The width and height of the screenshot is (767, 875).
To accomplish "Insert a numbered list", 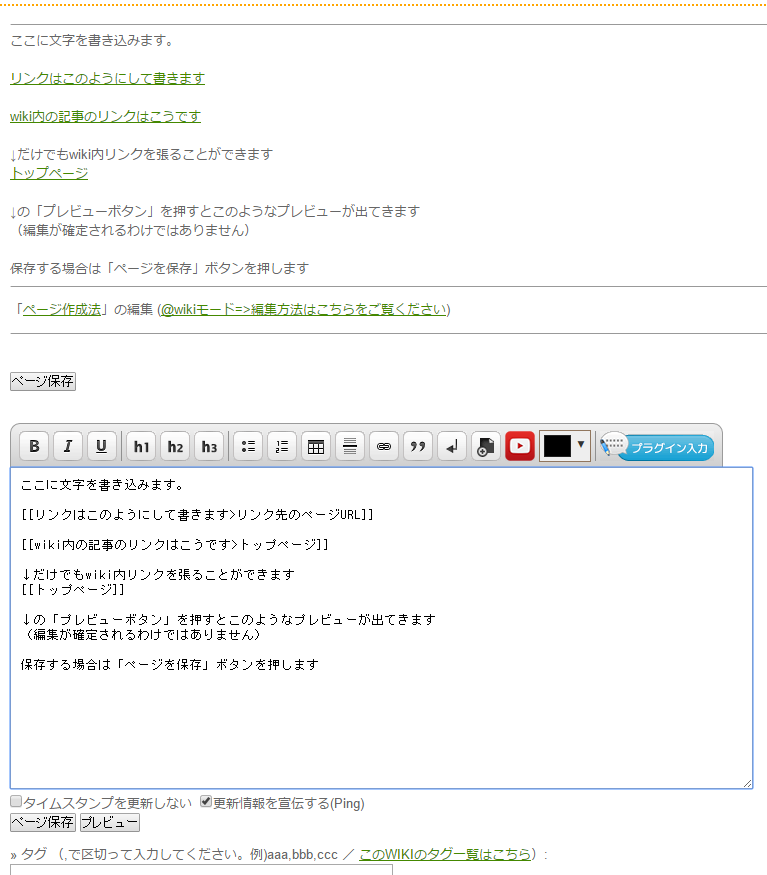I will 282,446.
